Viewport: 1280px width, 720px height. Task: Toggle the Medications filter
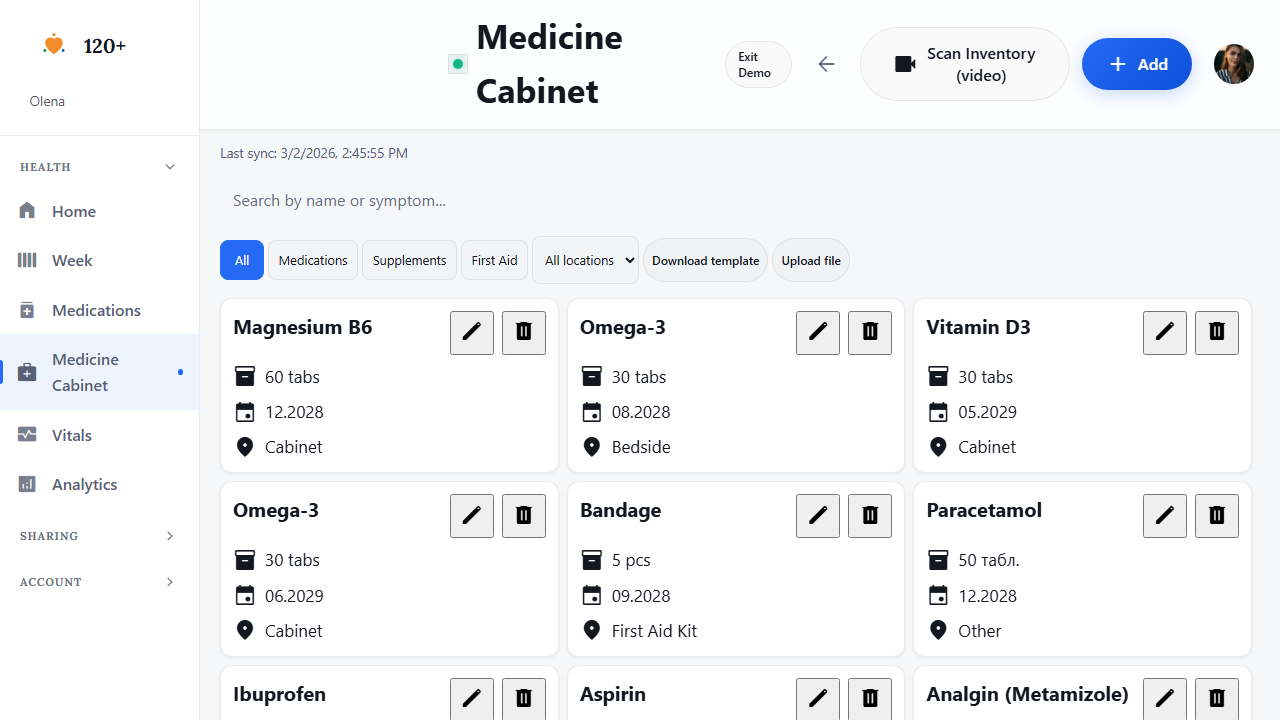[x=312, y=260]
